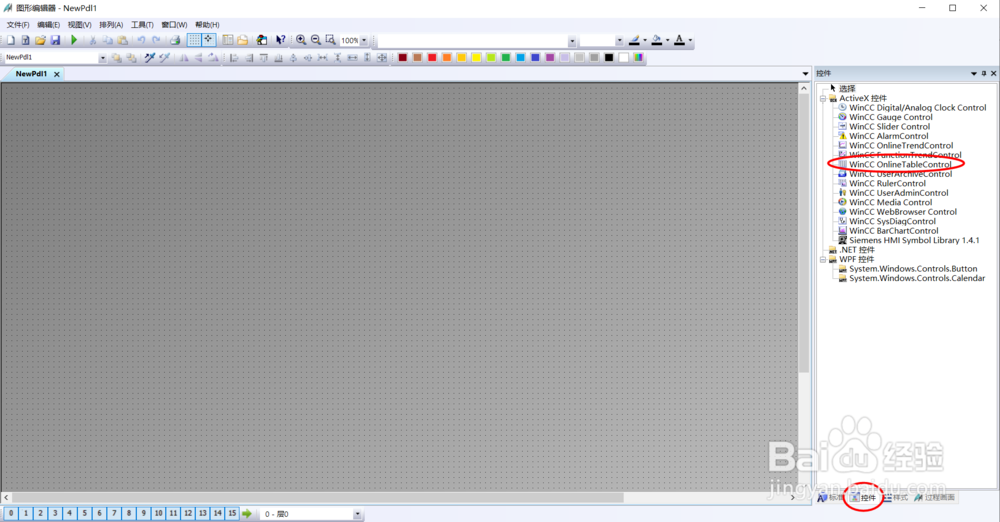Open the 文件(F) menu
Viewport: 1000px width, 522px height.
pos(18,25)
